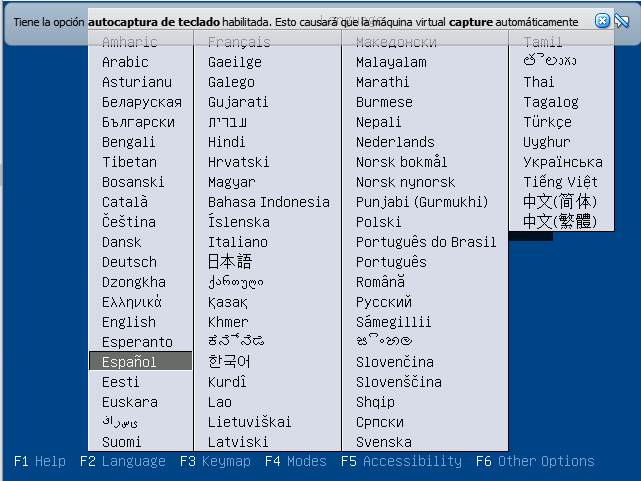
Task: Open the F1 Help option
Action: point(40,461)
